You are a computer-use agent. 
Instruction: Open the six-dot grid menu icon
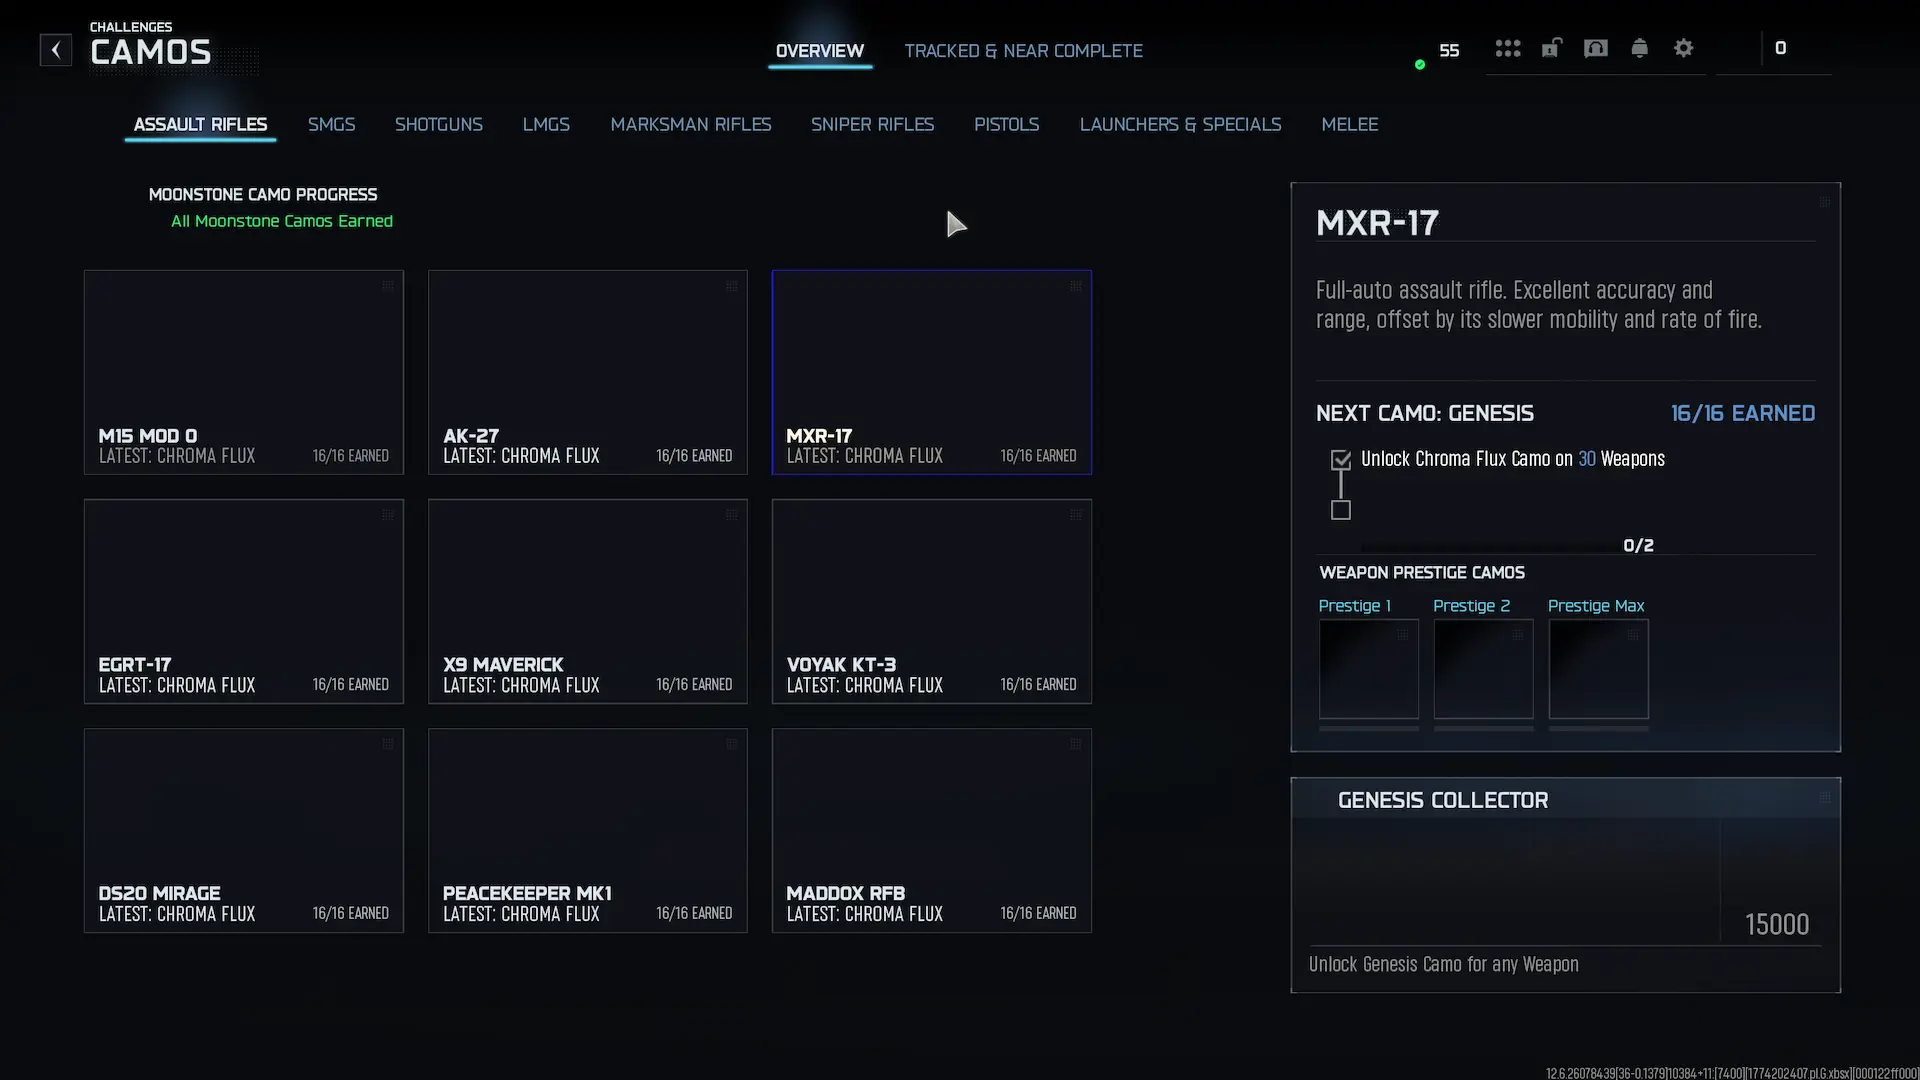pos(1507,48)
